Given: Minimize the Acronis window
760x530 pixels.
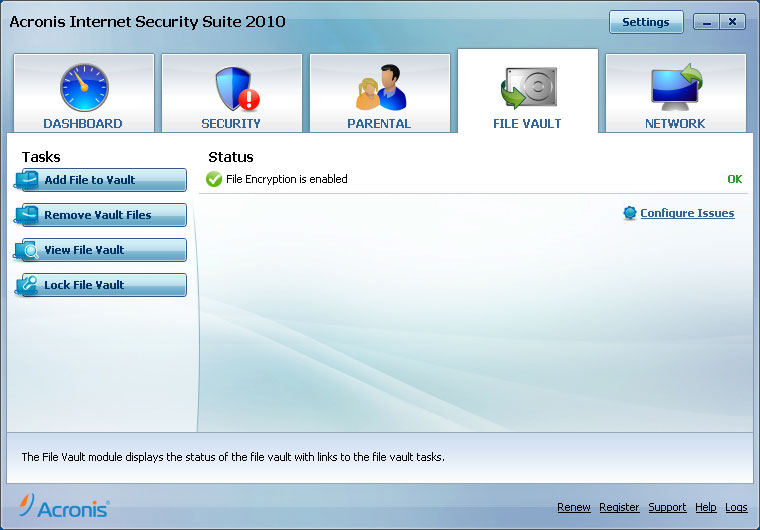Looking at the screenshot, I should [706, 22].
